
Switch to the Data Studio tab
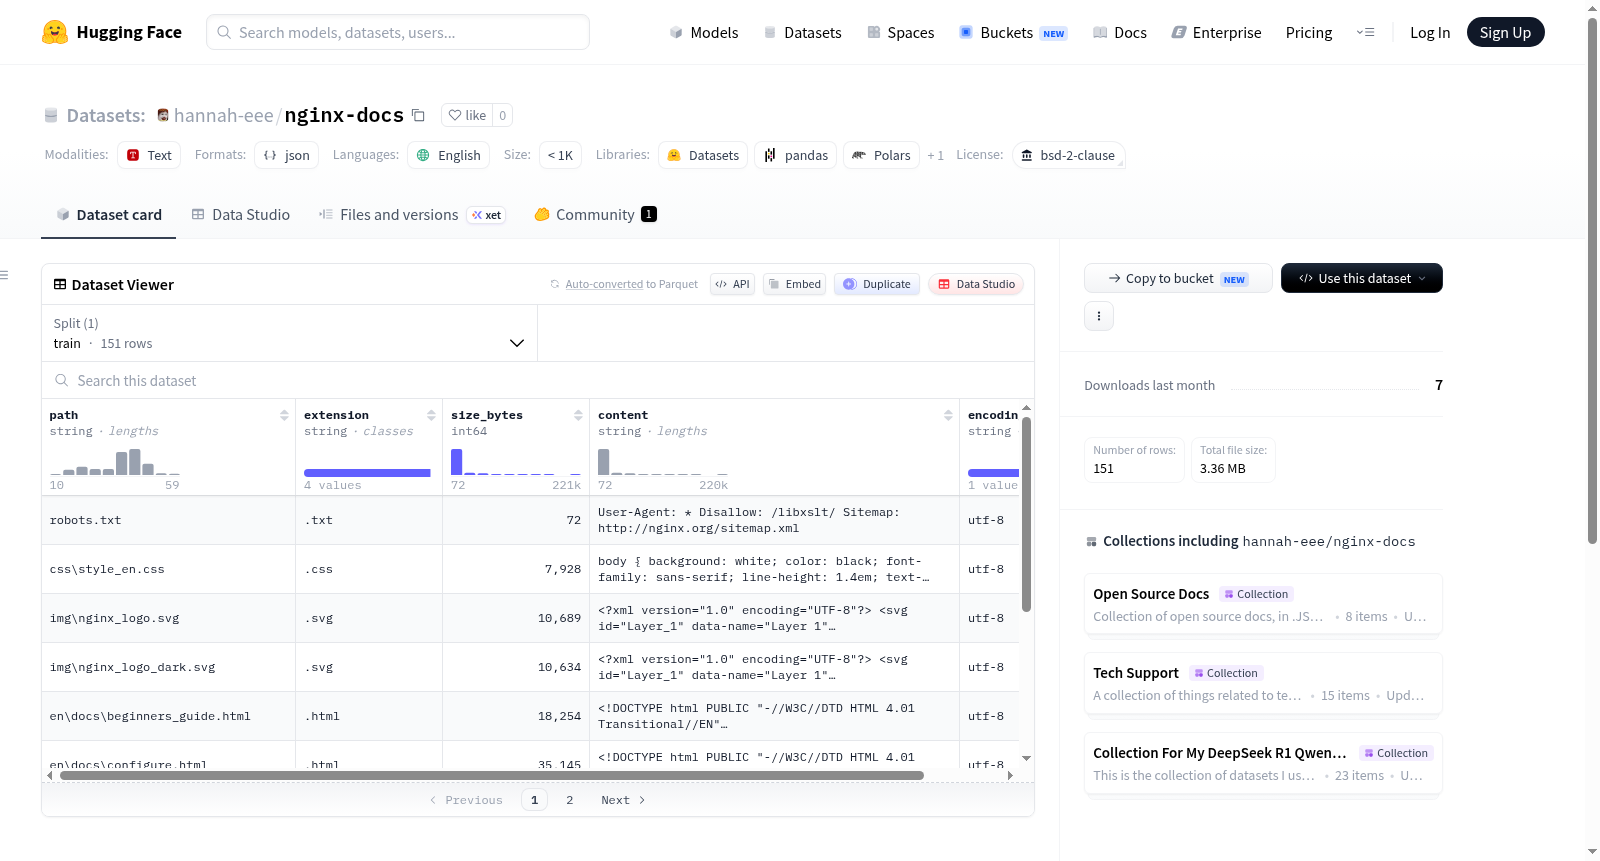[x=241, y=214]
